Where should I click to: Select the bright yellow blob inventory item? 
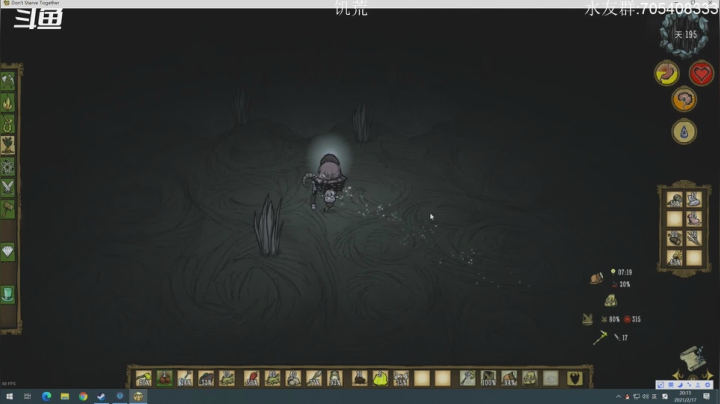[x=380, y=378]
